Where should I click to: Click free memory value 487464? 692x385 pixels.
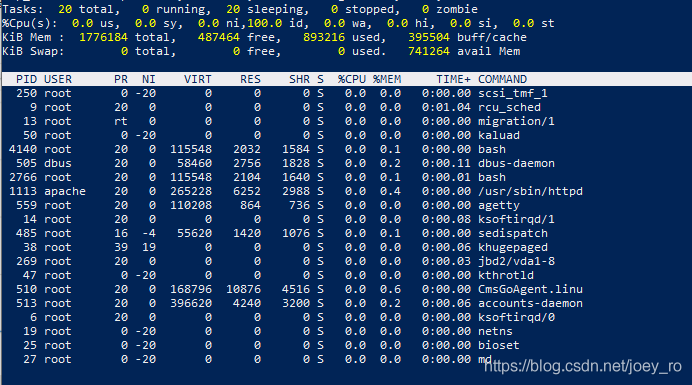219,38
